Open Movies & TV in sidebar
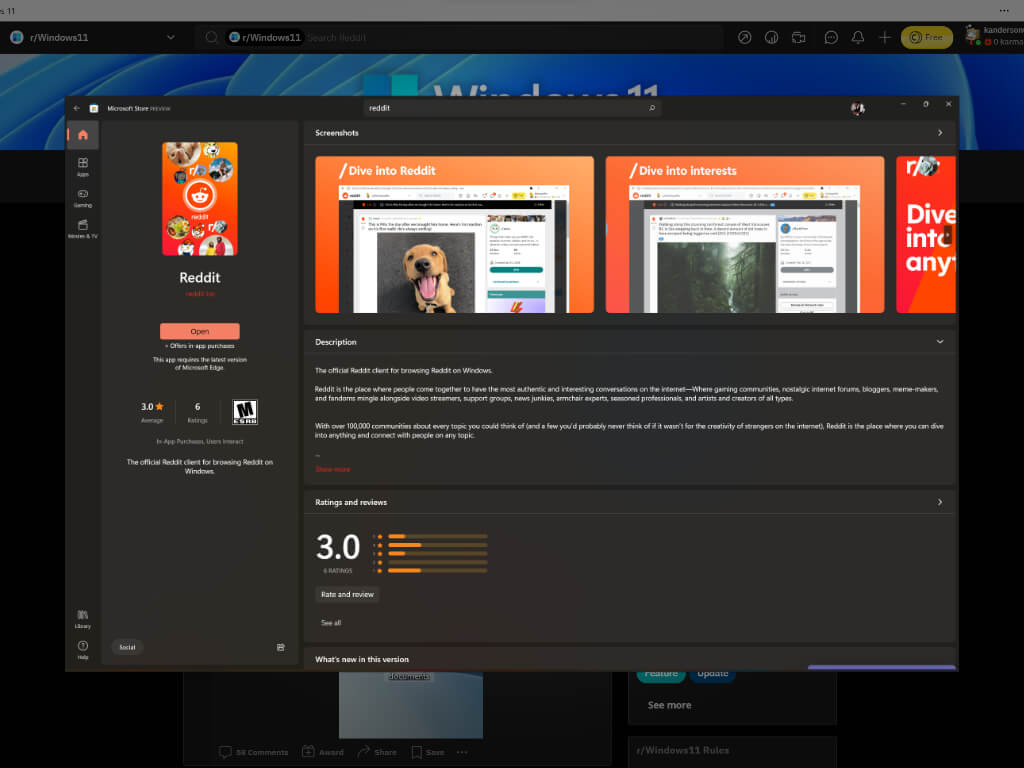This screenshot has width=1024, height=768. point(83,228)
